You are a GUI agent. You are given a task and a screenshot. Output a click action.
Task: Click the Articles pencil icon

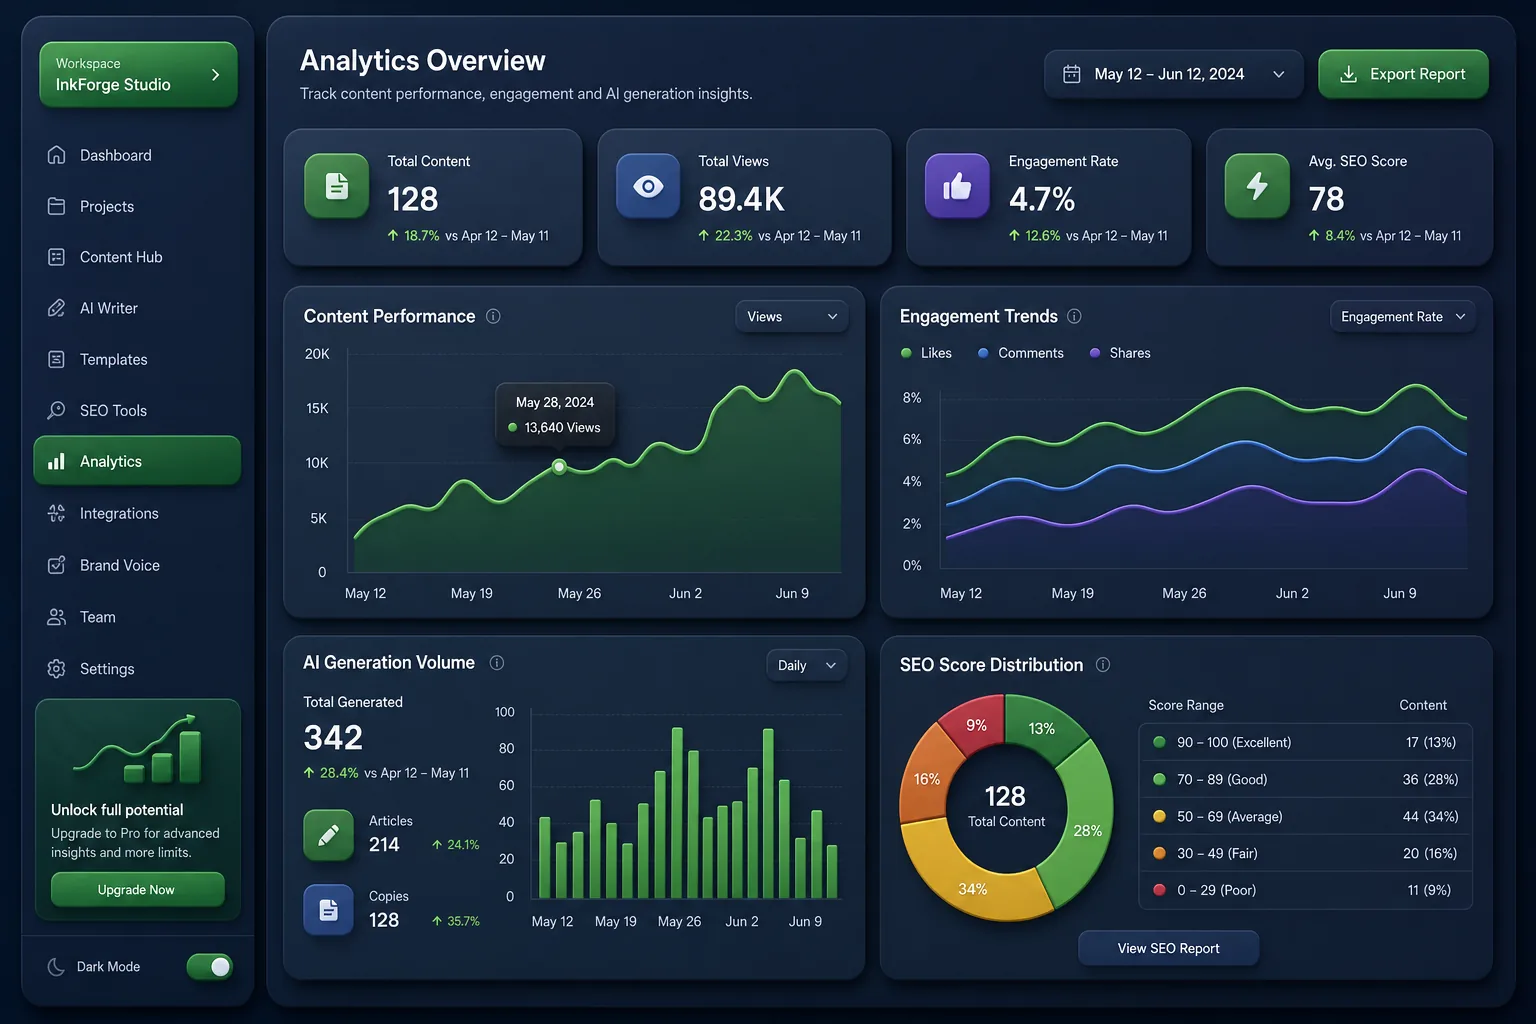[328, 835]
